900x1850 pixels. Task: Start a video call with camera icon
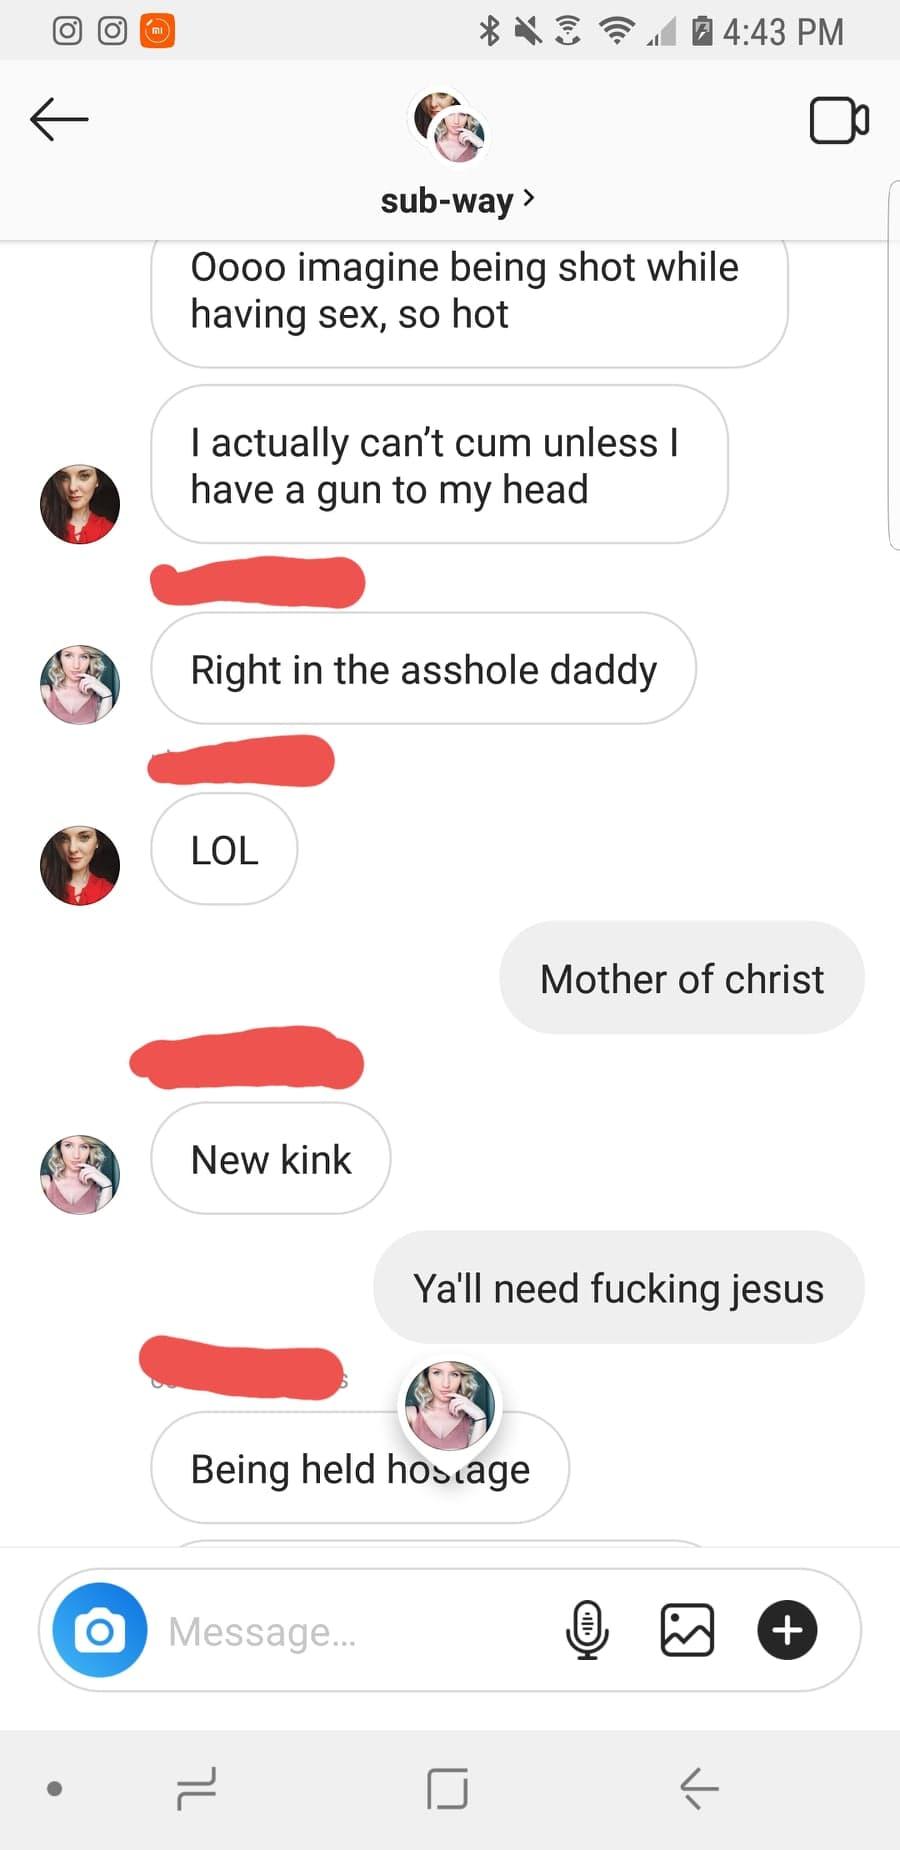coord(839,121)
